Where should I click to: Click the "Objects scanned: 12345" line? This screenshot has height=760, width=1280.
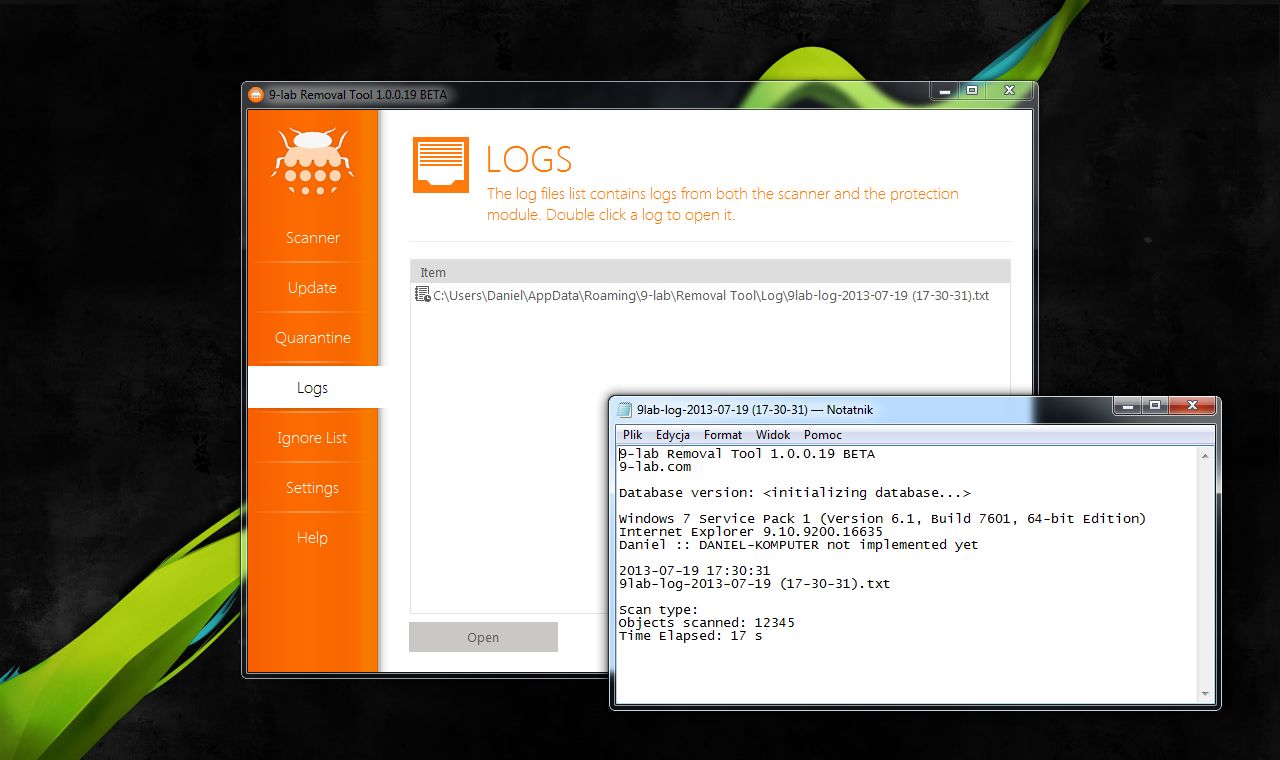pyautogui.click(x=707, y=622)
